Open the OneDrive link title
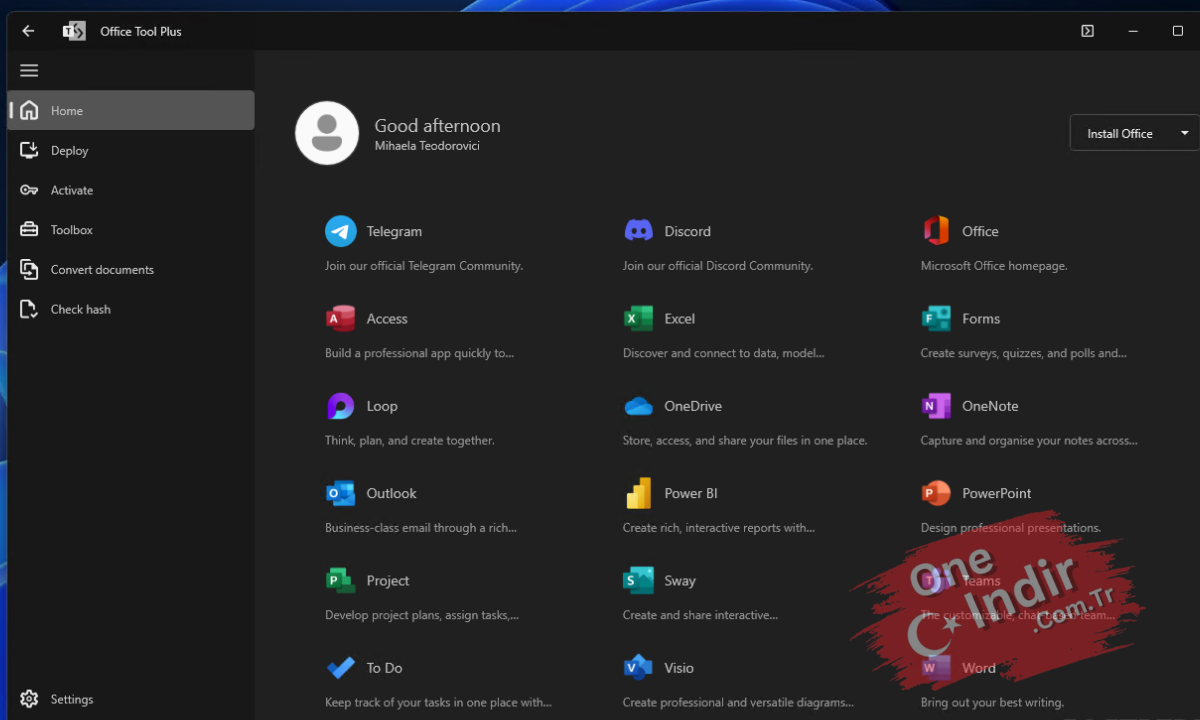This screenshot has height=720, width=1200. (x=693, y=406)
